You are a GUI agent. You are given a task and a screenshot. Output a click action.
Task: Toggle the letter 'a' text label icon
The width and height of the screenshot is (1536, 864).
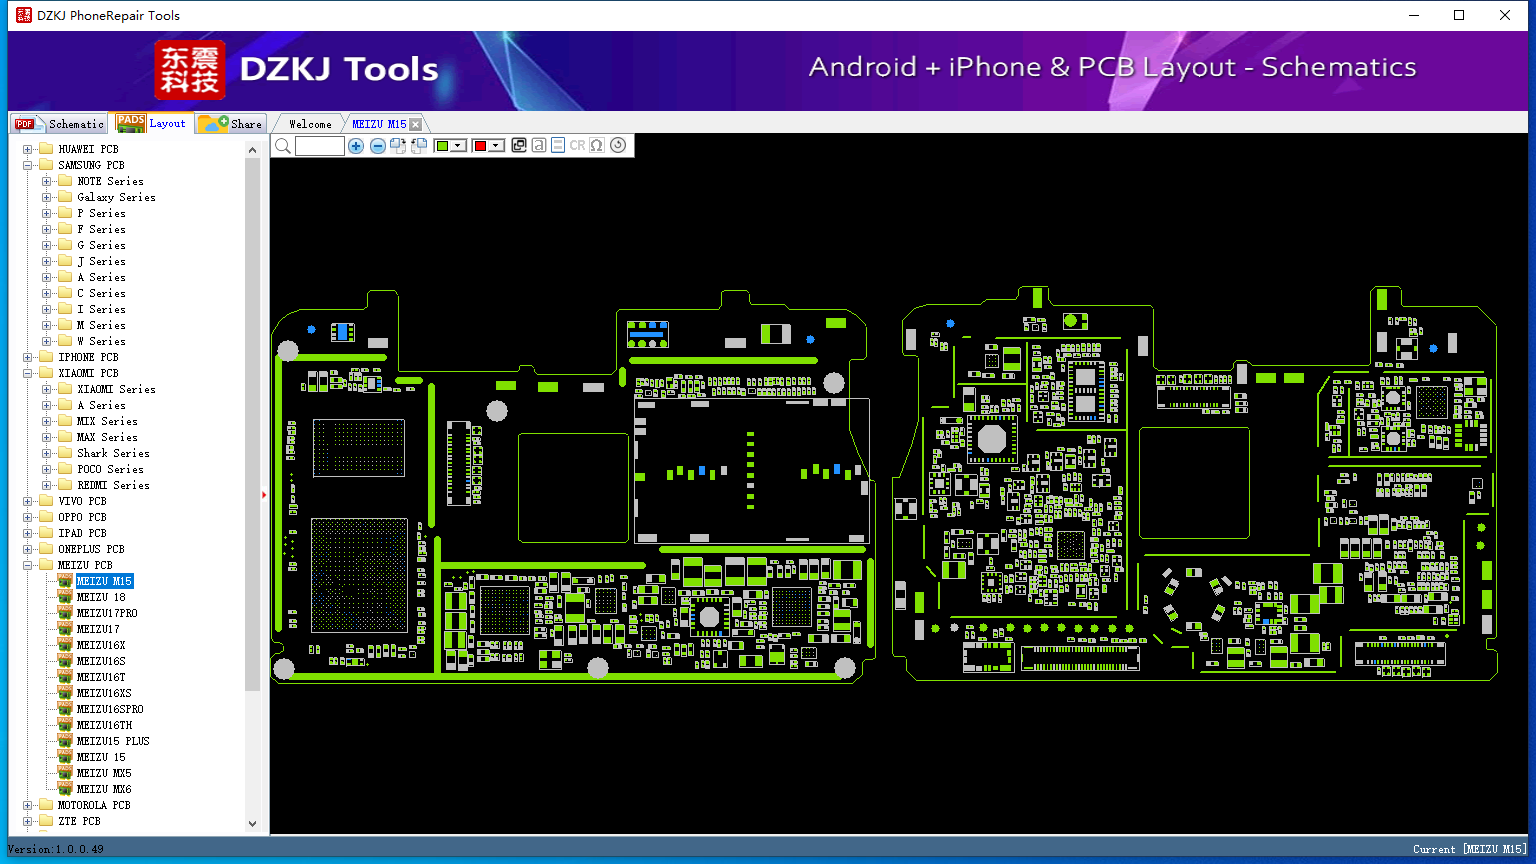point(539,146)
